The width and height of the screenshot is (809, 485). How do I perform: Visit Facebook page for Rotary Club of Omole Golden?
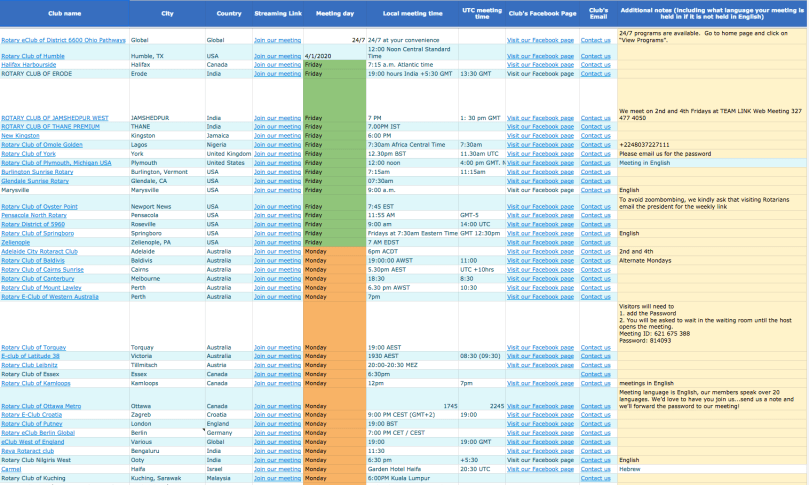pyautogui.click(x=540, y=144)
